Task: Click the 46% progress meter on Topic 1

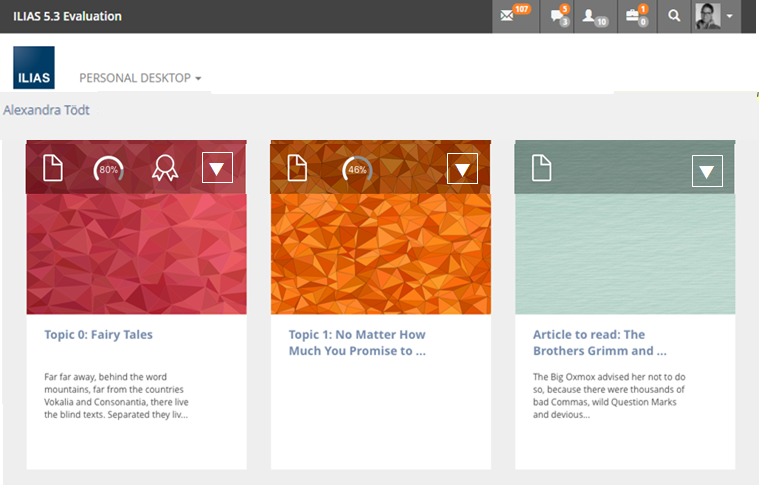Action: (357, 169)
